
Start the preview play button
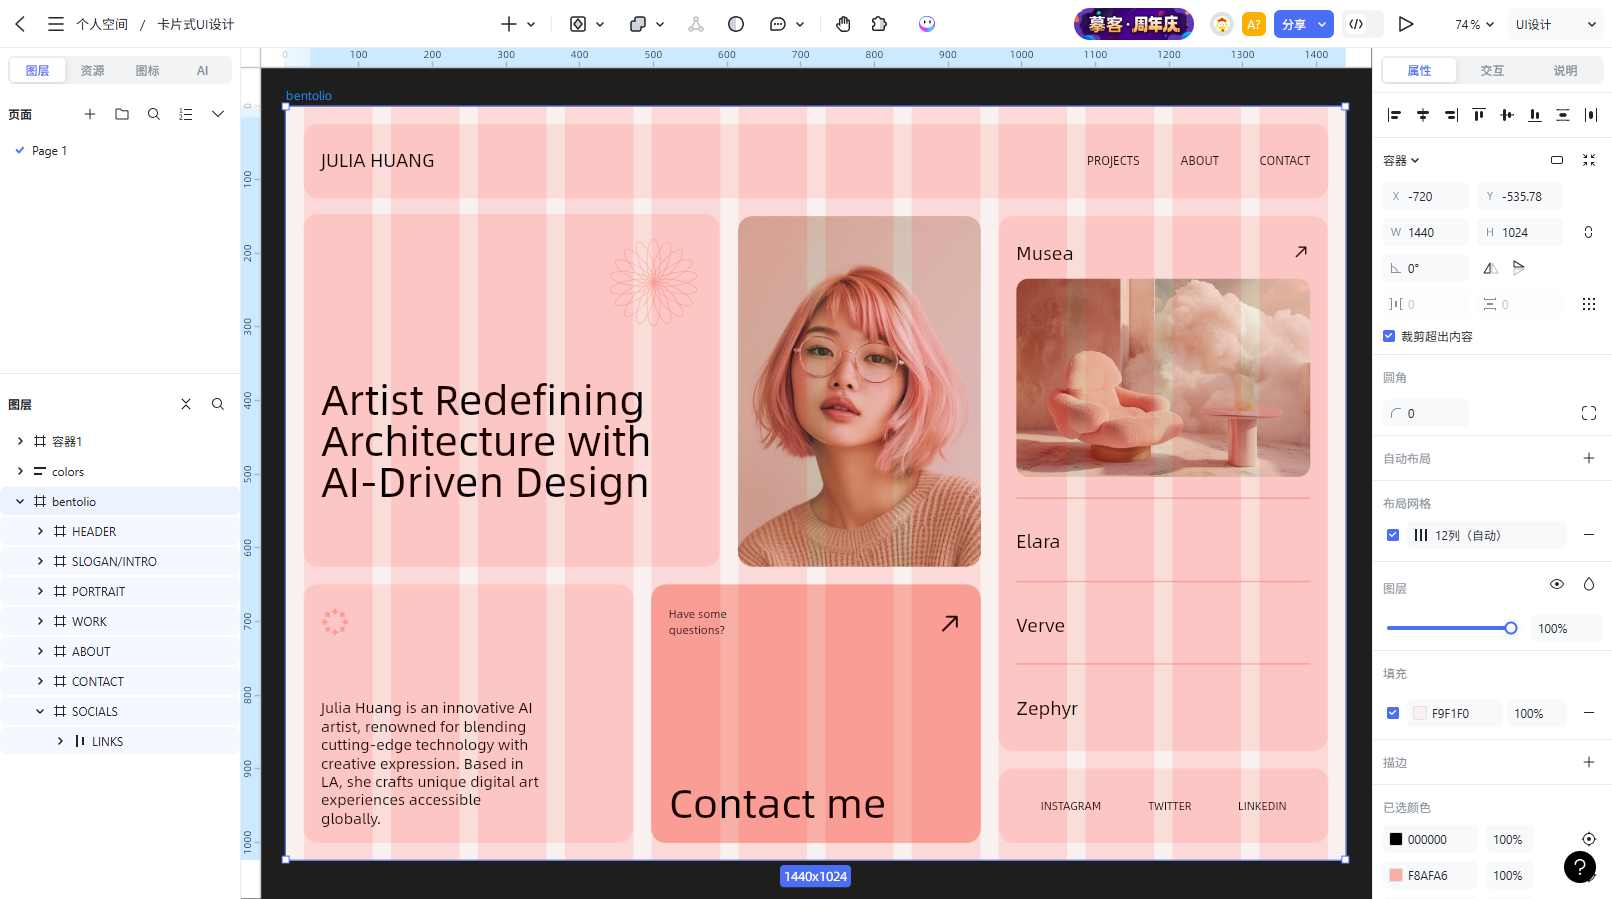tap(1406, 24)
